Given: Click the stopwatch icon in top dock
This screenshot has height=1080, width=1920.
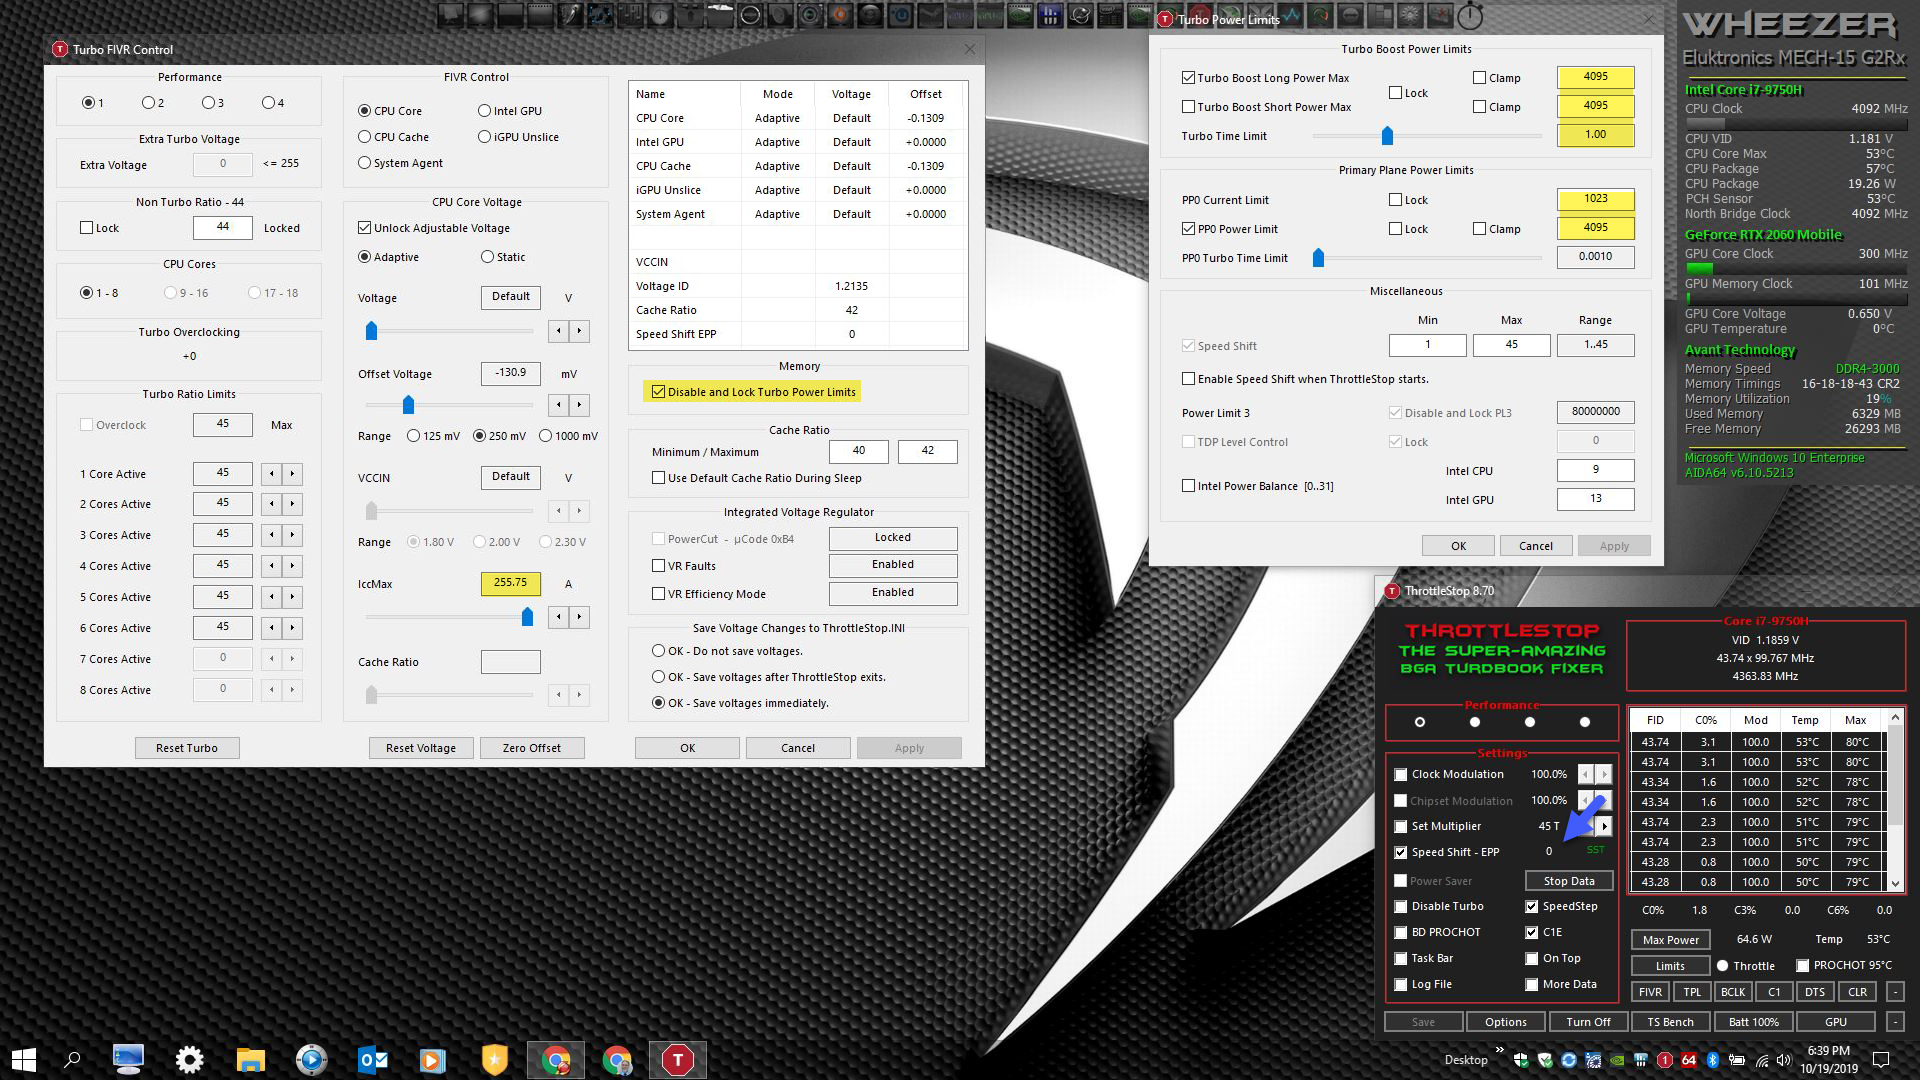Looking at the screenshot, I should (x=1470, y=16).
